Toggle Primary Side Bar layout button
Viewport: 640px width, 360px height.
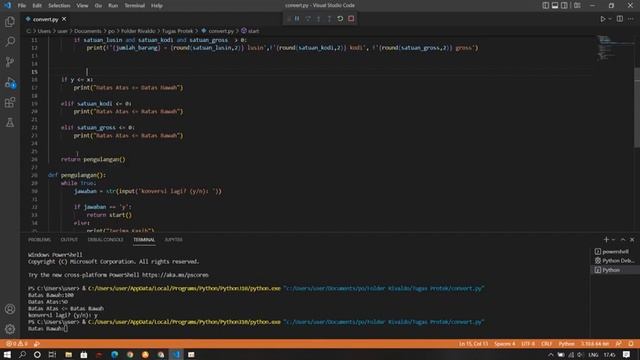[x=546, y=5]
